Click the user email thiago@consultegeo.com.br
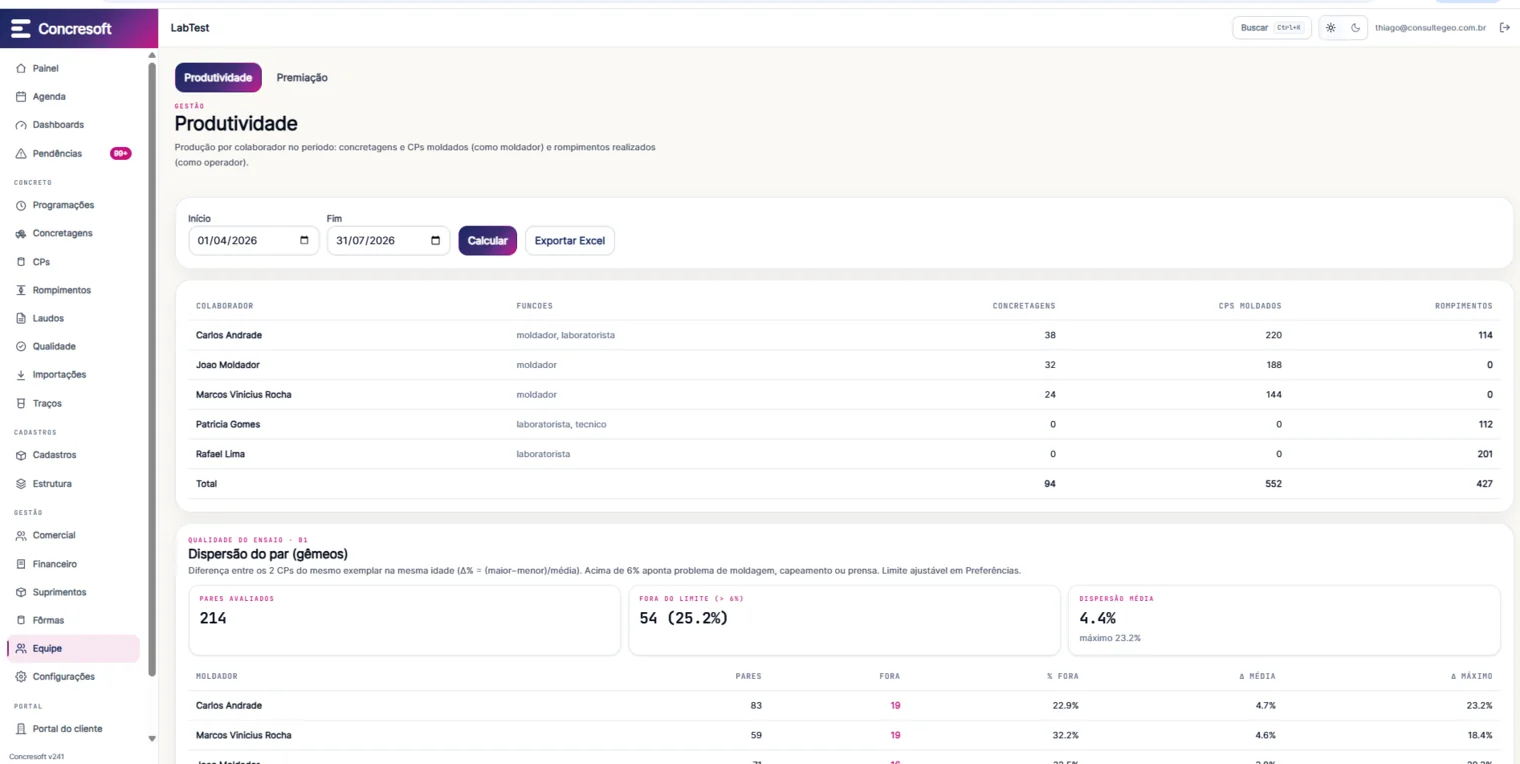Screen dimensions: 1520x764 coord(1430,28)
